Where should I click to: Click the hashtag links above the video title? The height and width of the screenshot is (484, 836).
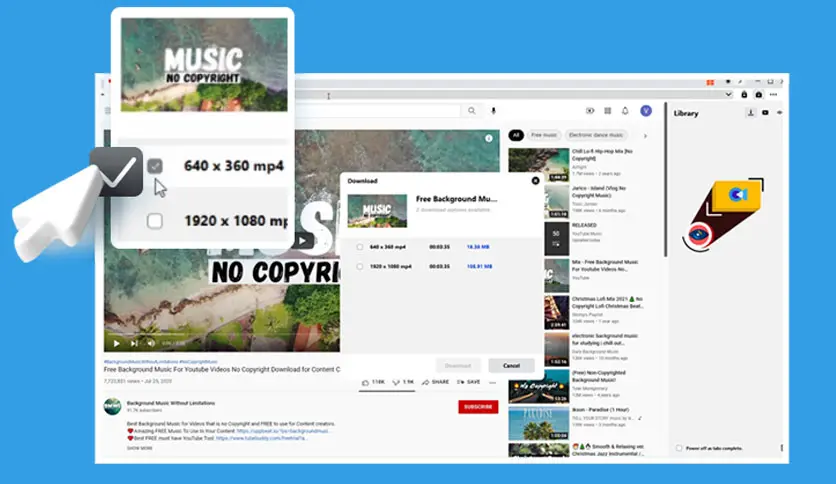click(x=160, y=362)
